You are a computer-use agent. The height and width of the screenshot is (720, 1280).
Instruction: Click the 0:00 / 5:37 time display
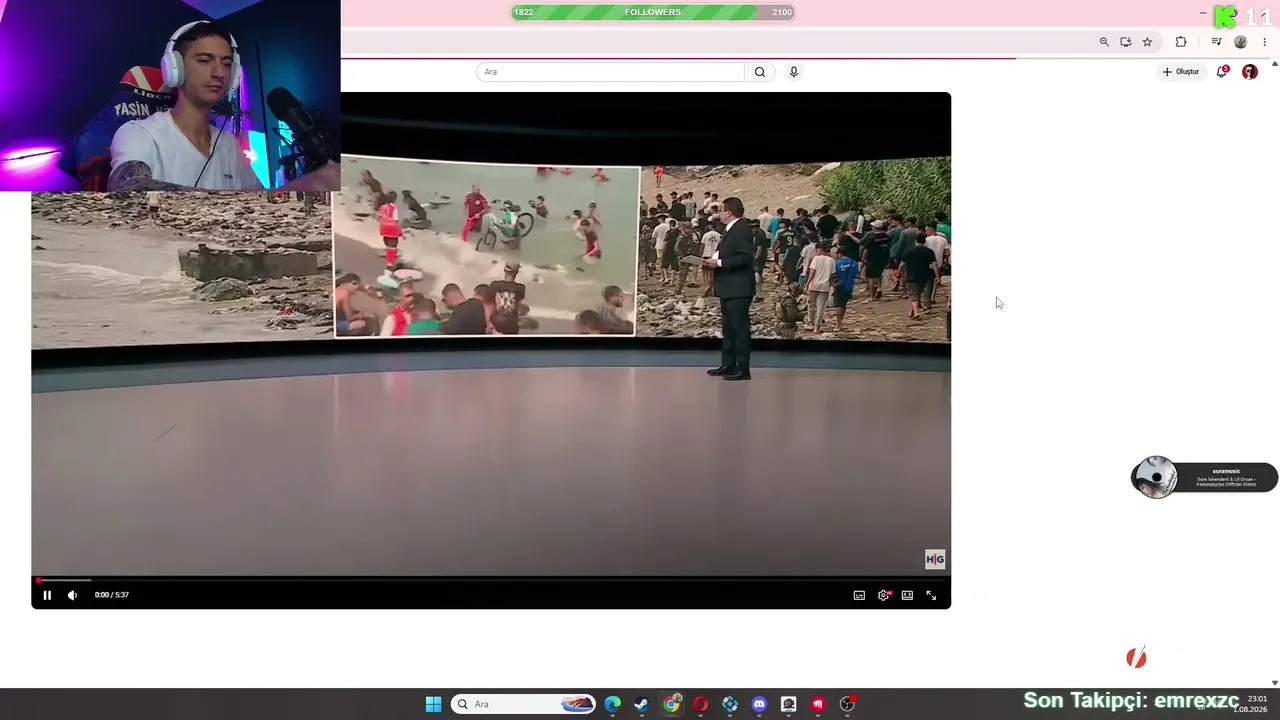[112, 595]
